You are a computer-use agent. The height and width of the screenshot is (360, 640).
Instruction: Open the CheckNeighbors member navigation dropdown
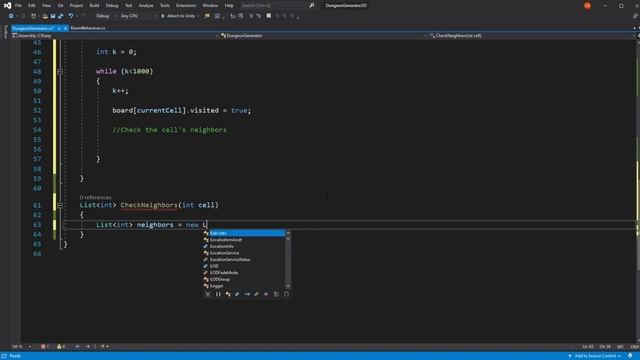pos(532,36)
